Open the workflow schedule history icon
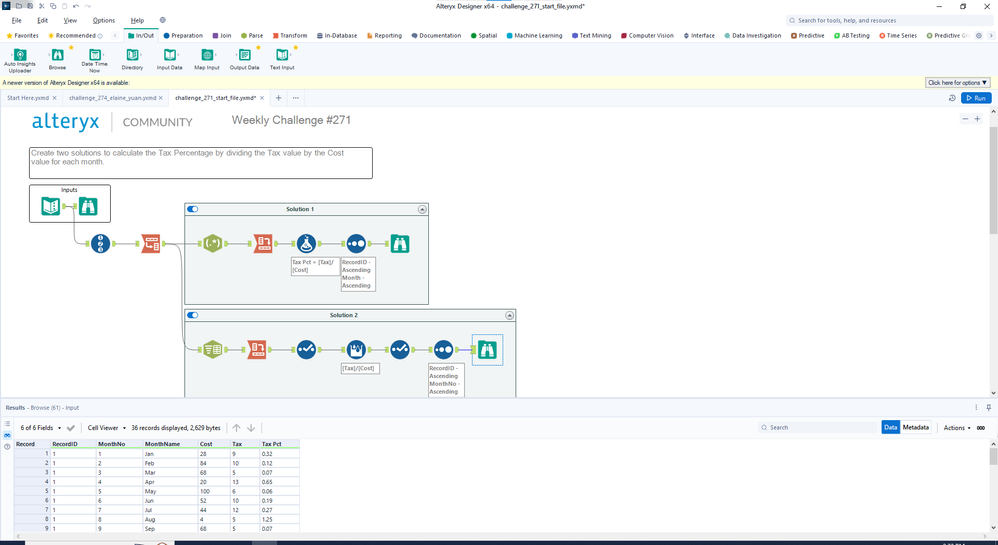Screen dimensions: 998x545 point(952,98)
